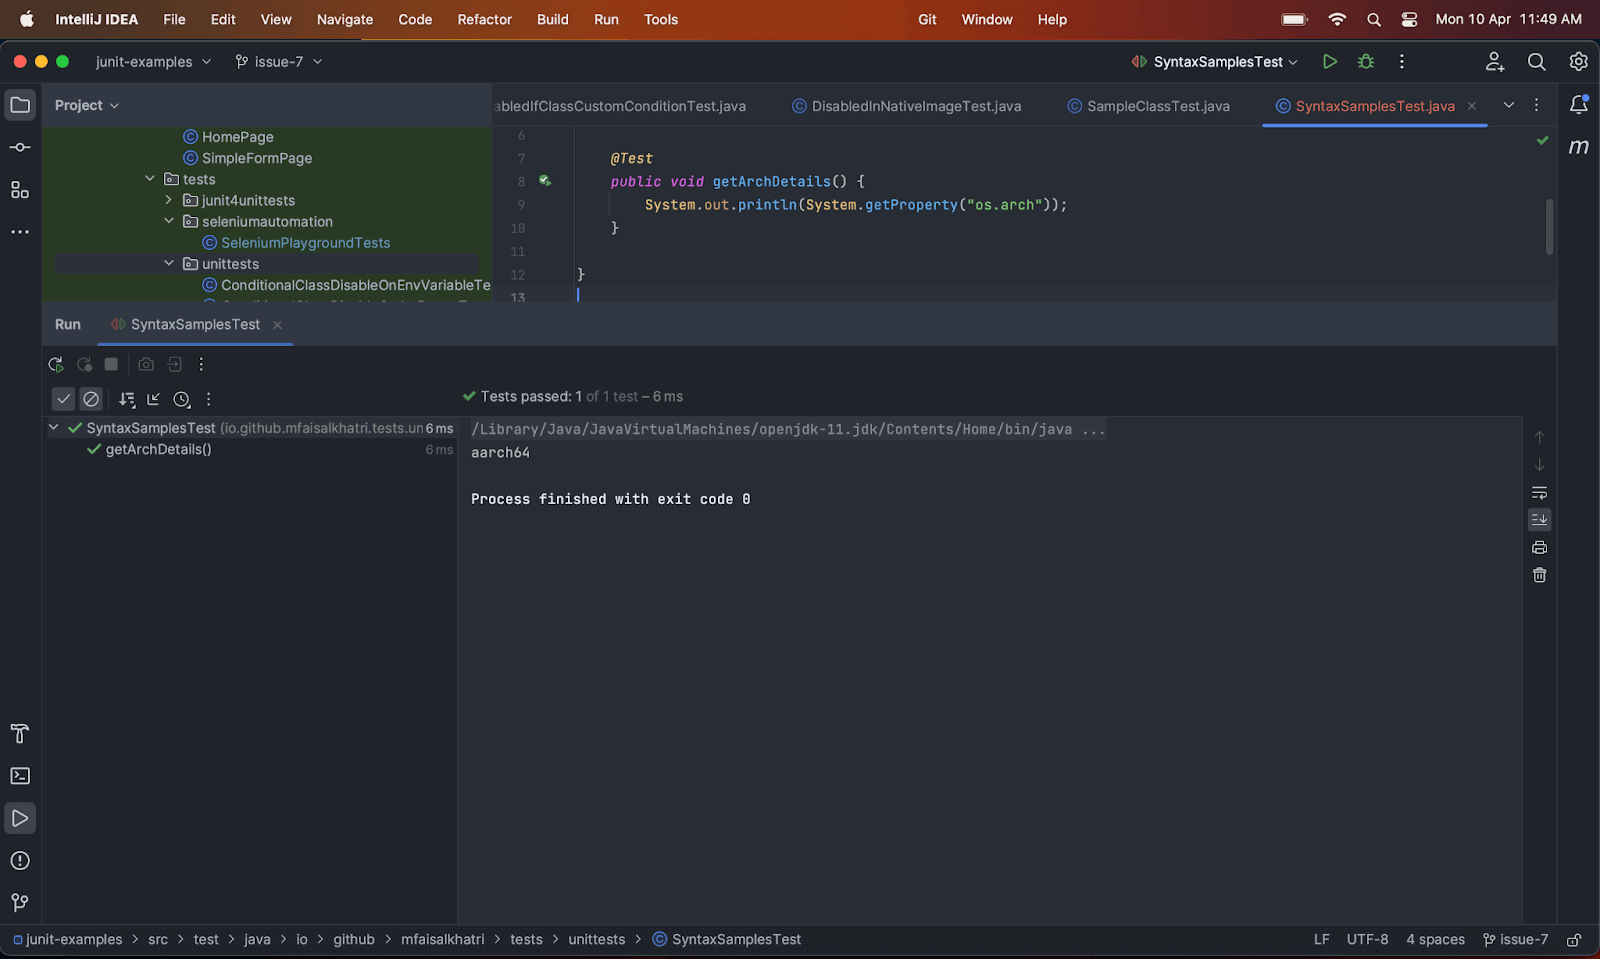This screenshot has width=1600, height=959.
Task: Open the Problems tool window
Action: [x=20, y=861]
